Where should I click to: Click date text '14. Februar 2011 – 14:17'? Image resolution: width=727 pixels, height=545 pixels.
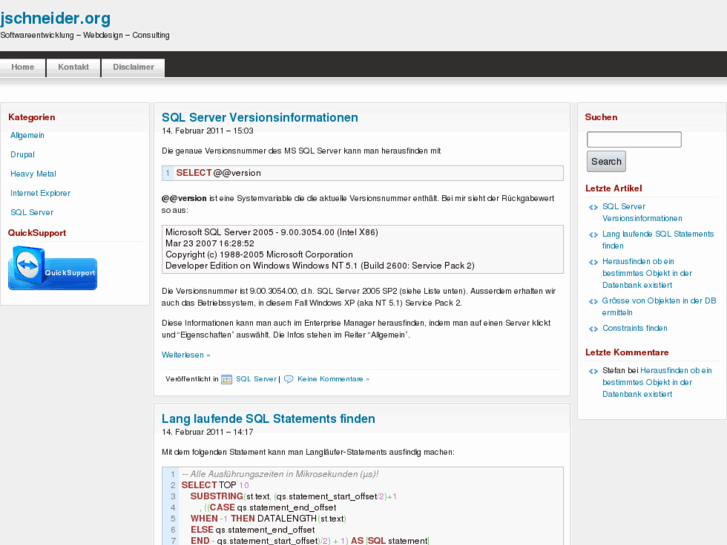pyautogui.click(x=207, y=432)
